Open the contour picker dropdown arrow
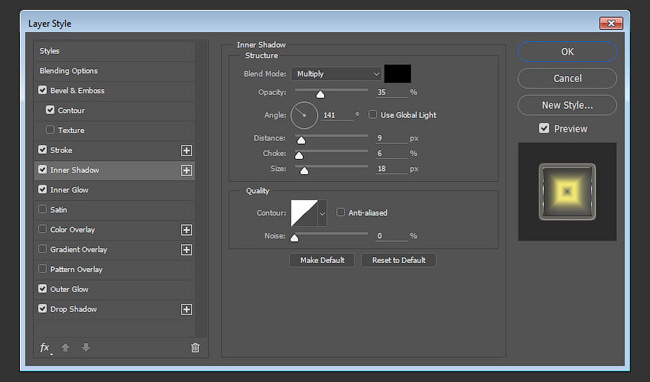650x382 pixels. (322, 213)
